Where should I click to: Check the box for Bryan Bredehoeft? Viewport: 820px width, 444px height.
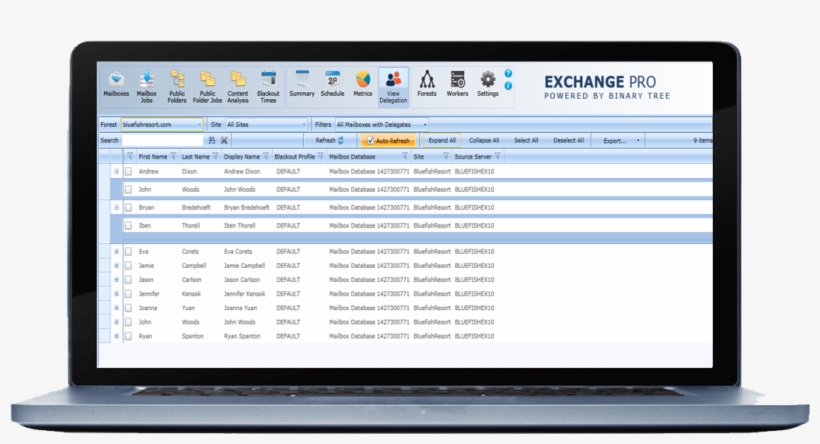click(x=128, y=208)
